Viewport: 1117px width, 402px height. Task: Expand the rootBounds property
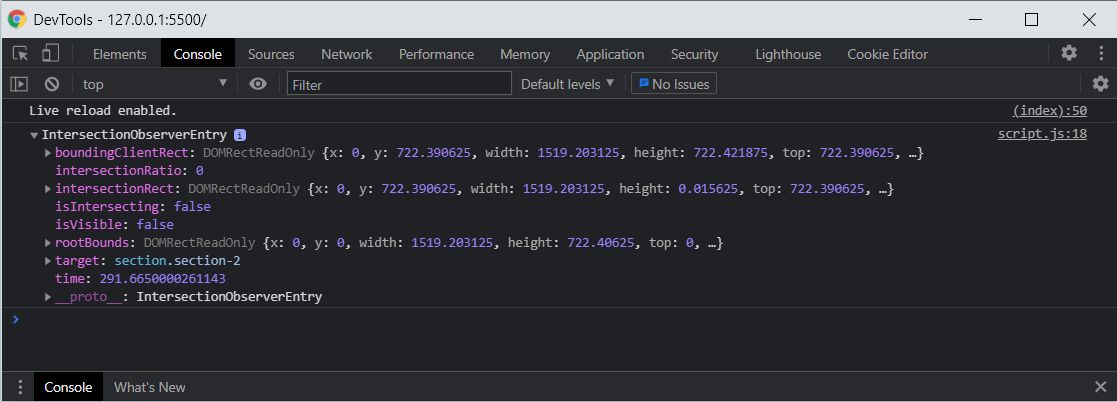[48, 243]
